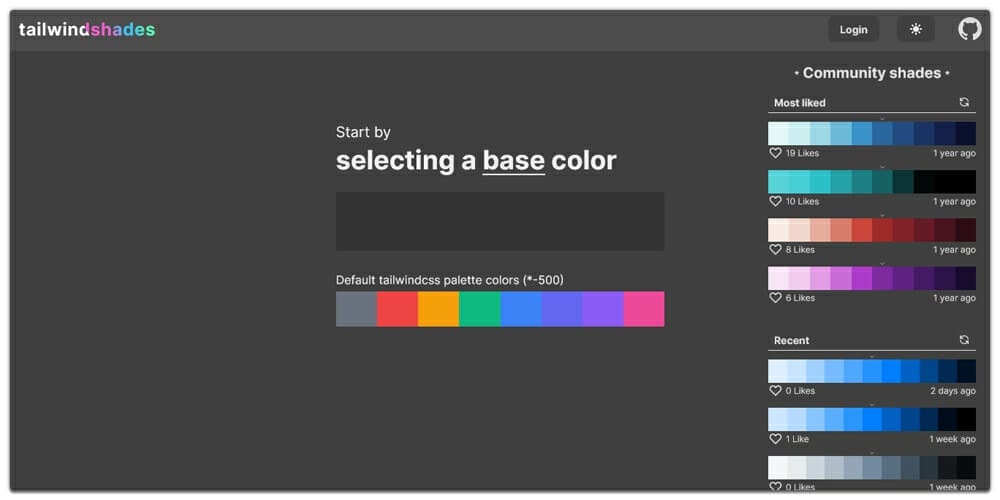Click the Login button
Image resolution: width=1000 pixels, height=500 pixels.
(853, 29)
